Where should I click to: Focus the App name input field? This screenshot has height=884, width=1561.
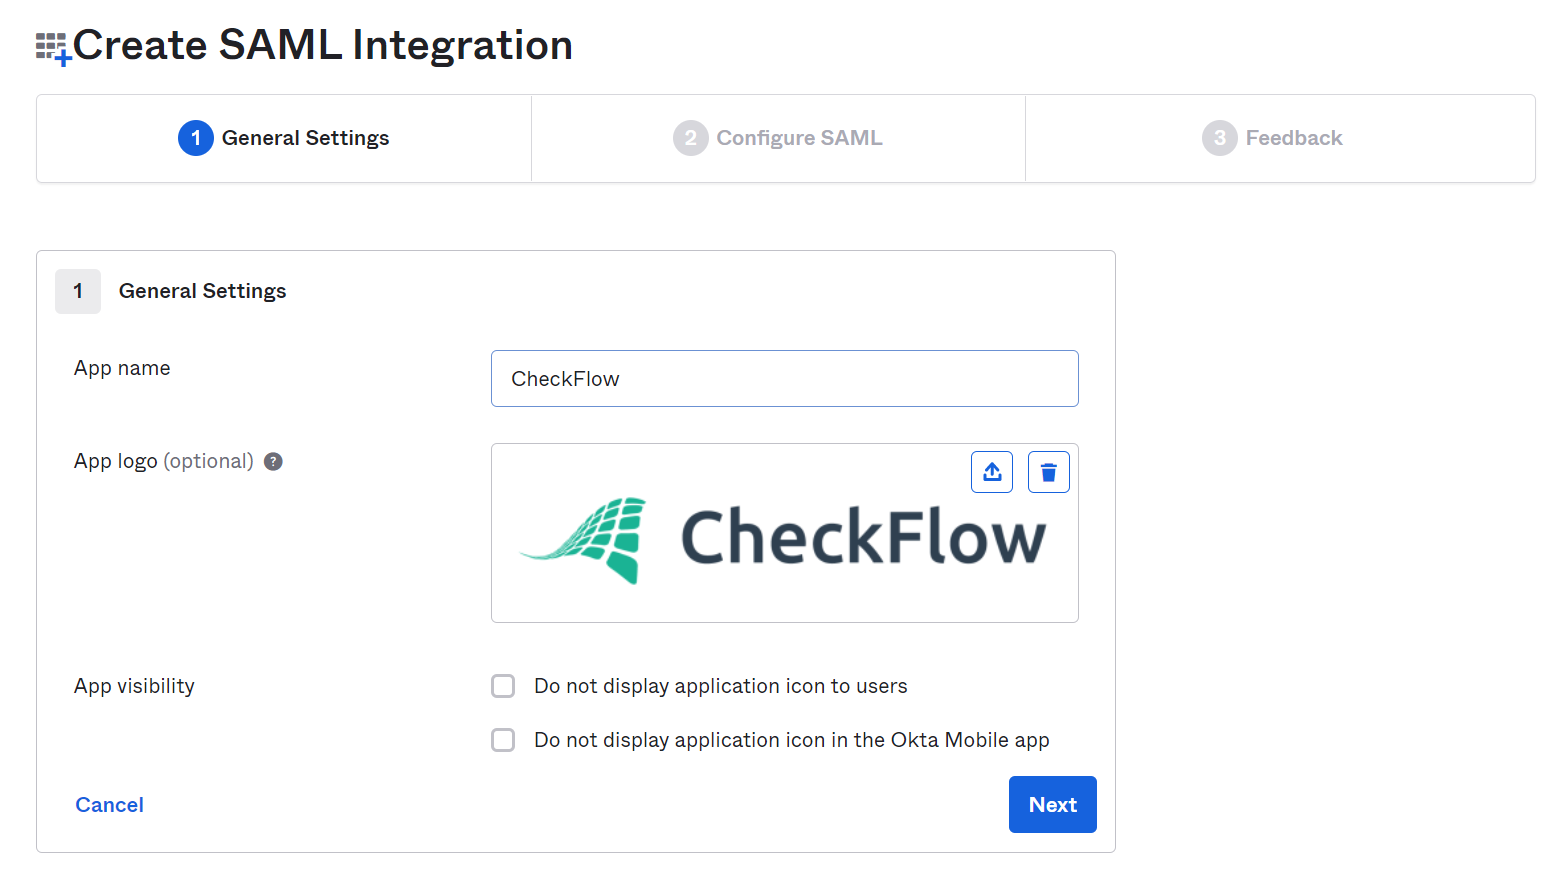784,378
